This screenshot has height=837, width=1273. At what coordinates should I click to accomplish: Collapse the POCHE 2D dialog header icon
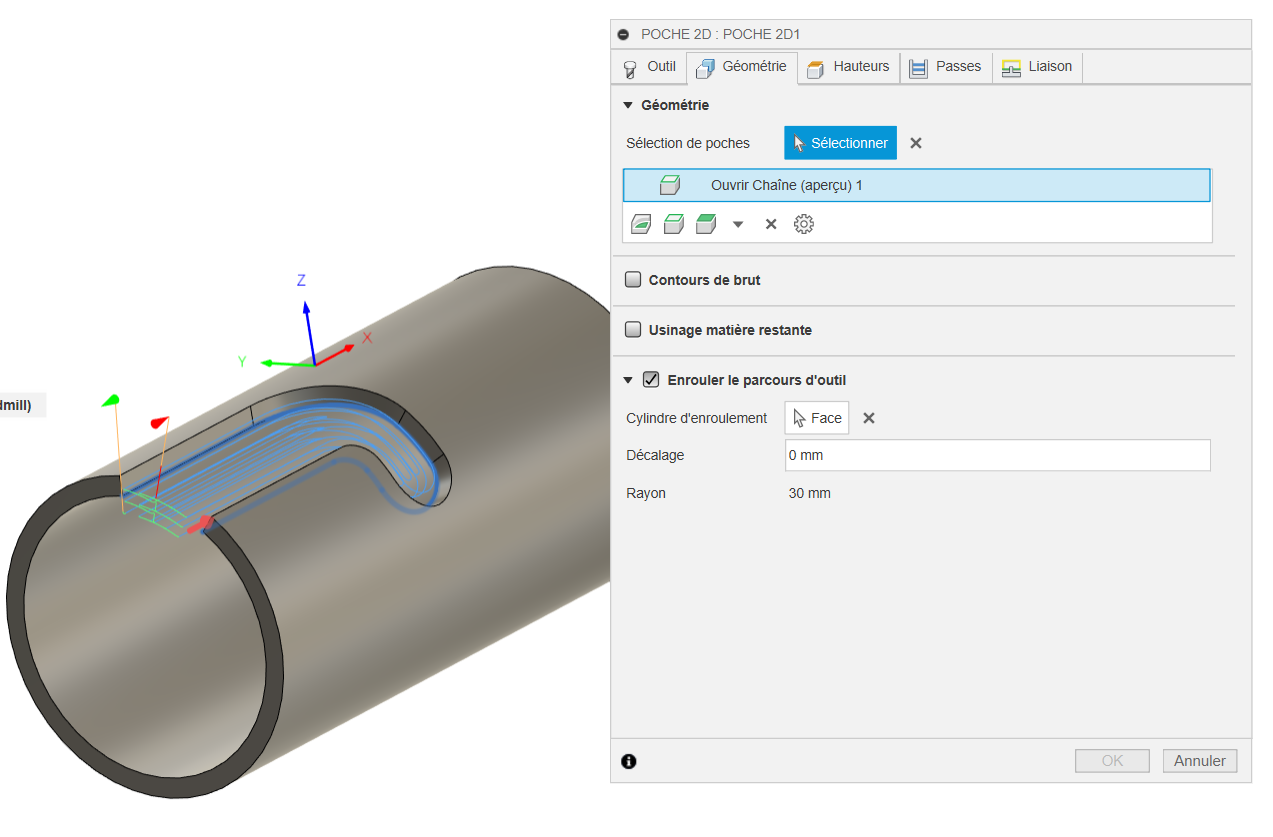point(624,34)
